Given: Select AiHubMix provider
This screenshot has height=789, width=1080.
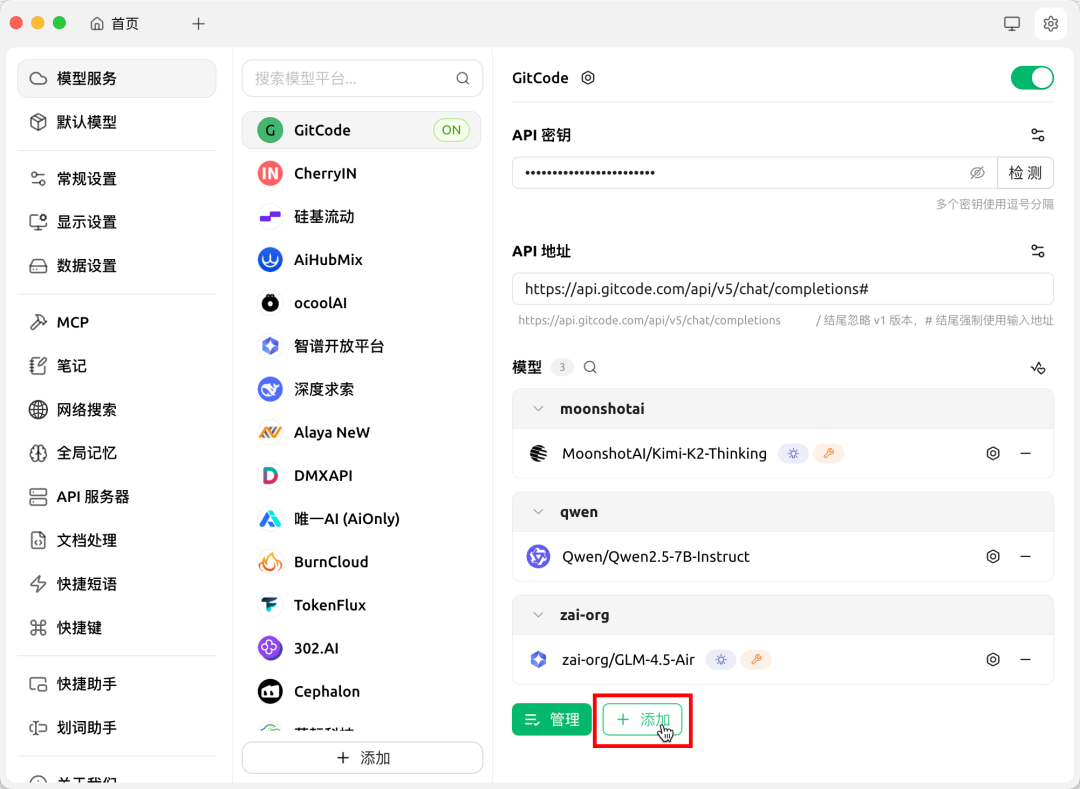Looking at the screenshot, I should [362, 260].
